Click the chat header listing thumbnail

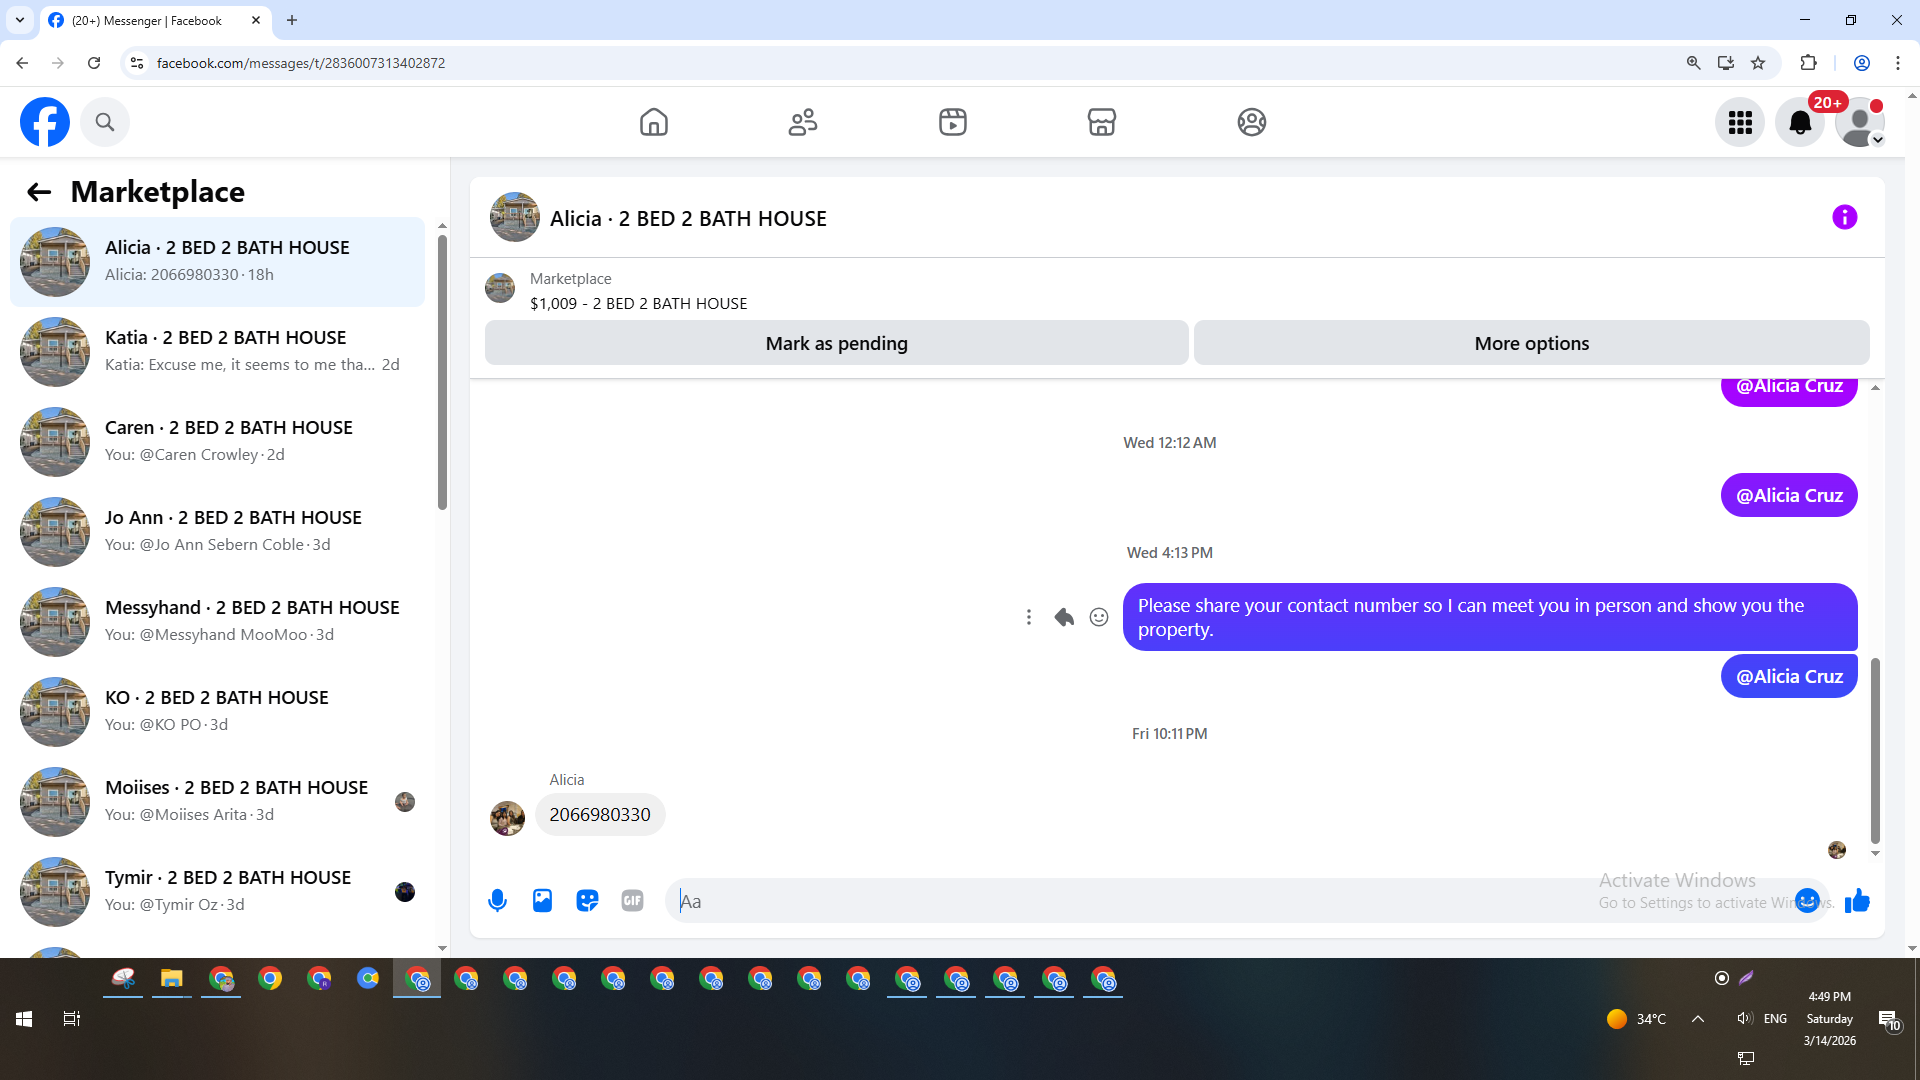click(x=515, y=217)
